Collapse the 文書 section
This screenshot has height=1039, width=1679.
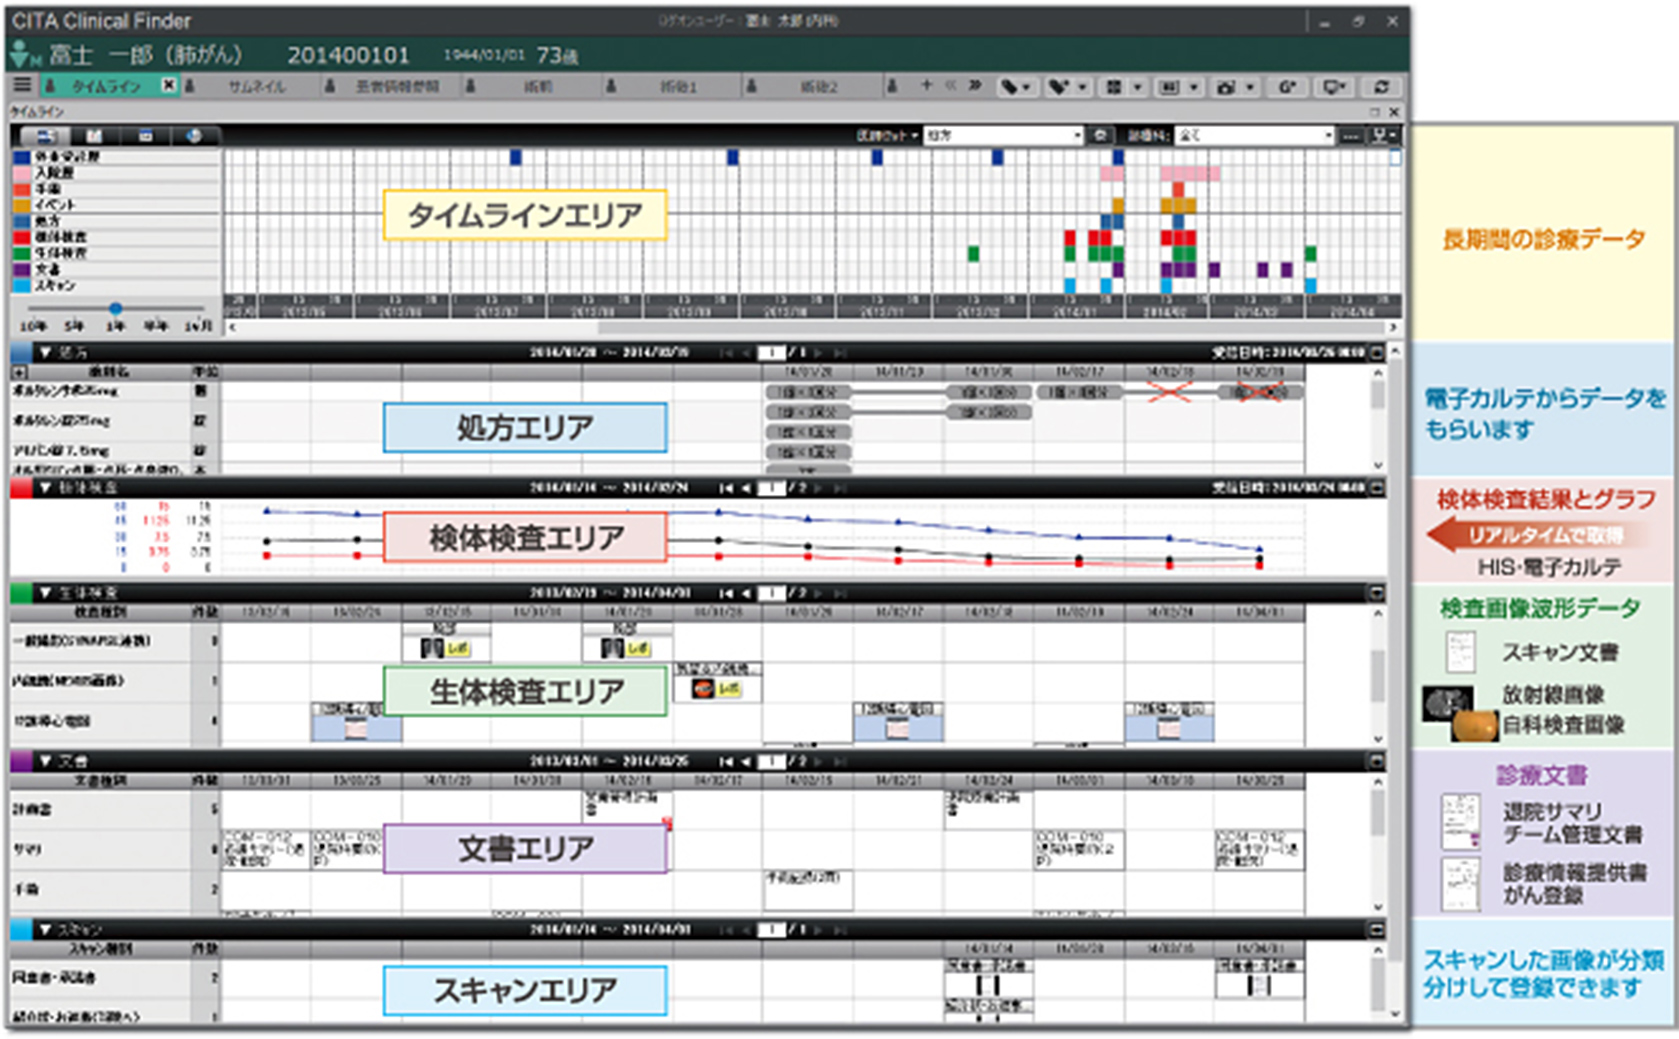pyautogui.click(x=45, y=761)
